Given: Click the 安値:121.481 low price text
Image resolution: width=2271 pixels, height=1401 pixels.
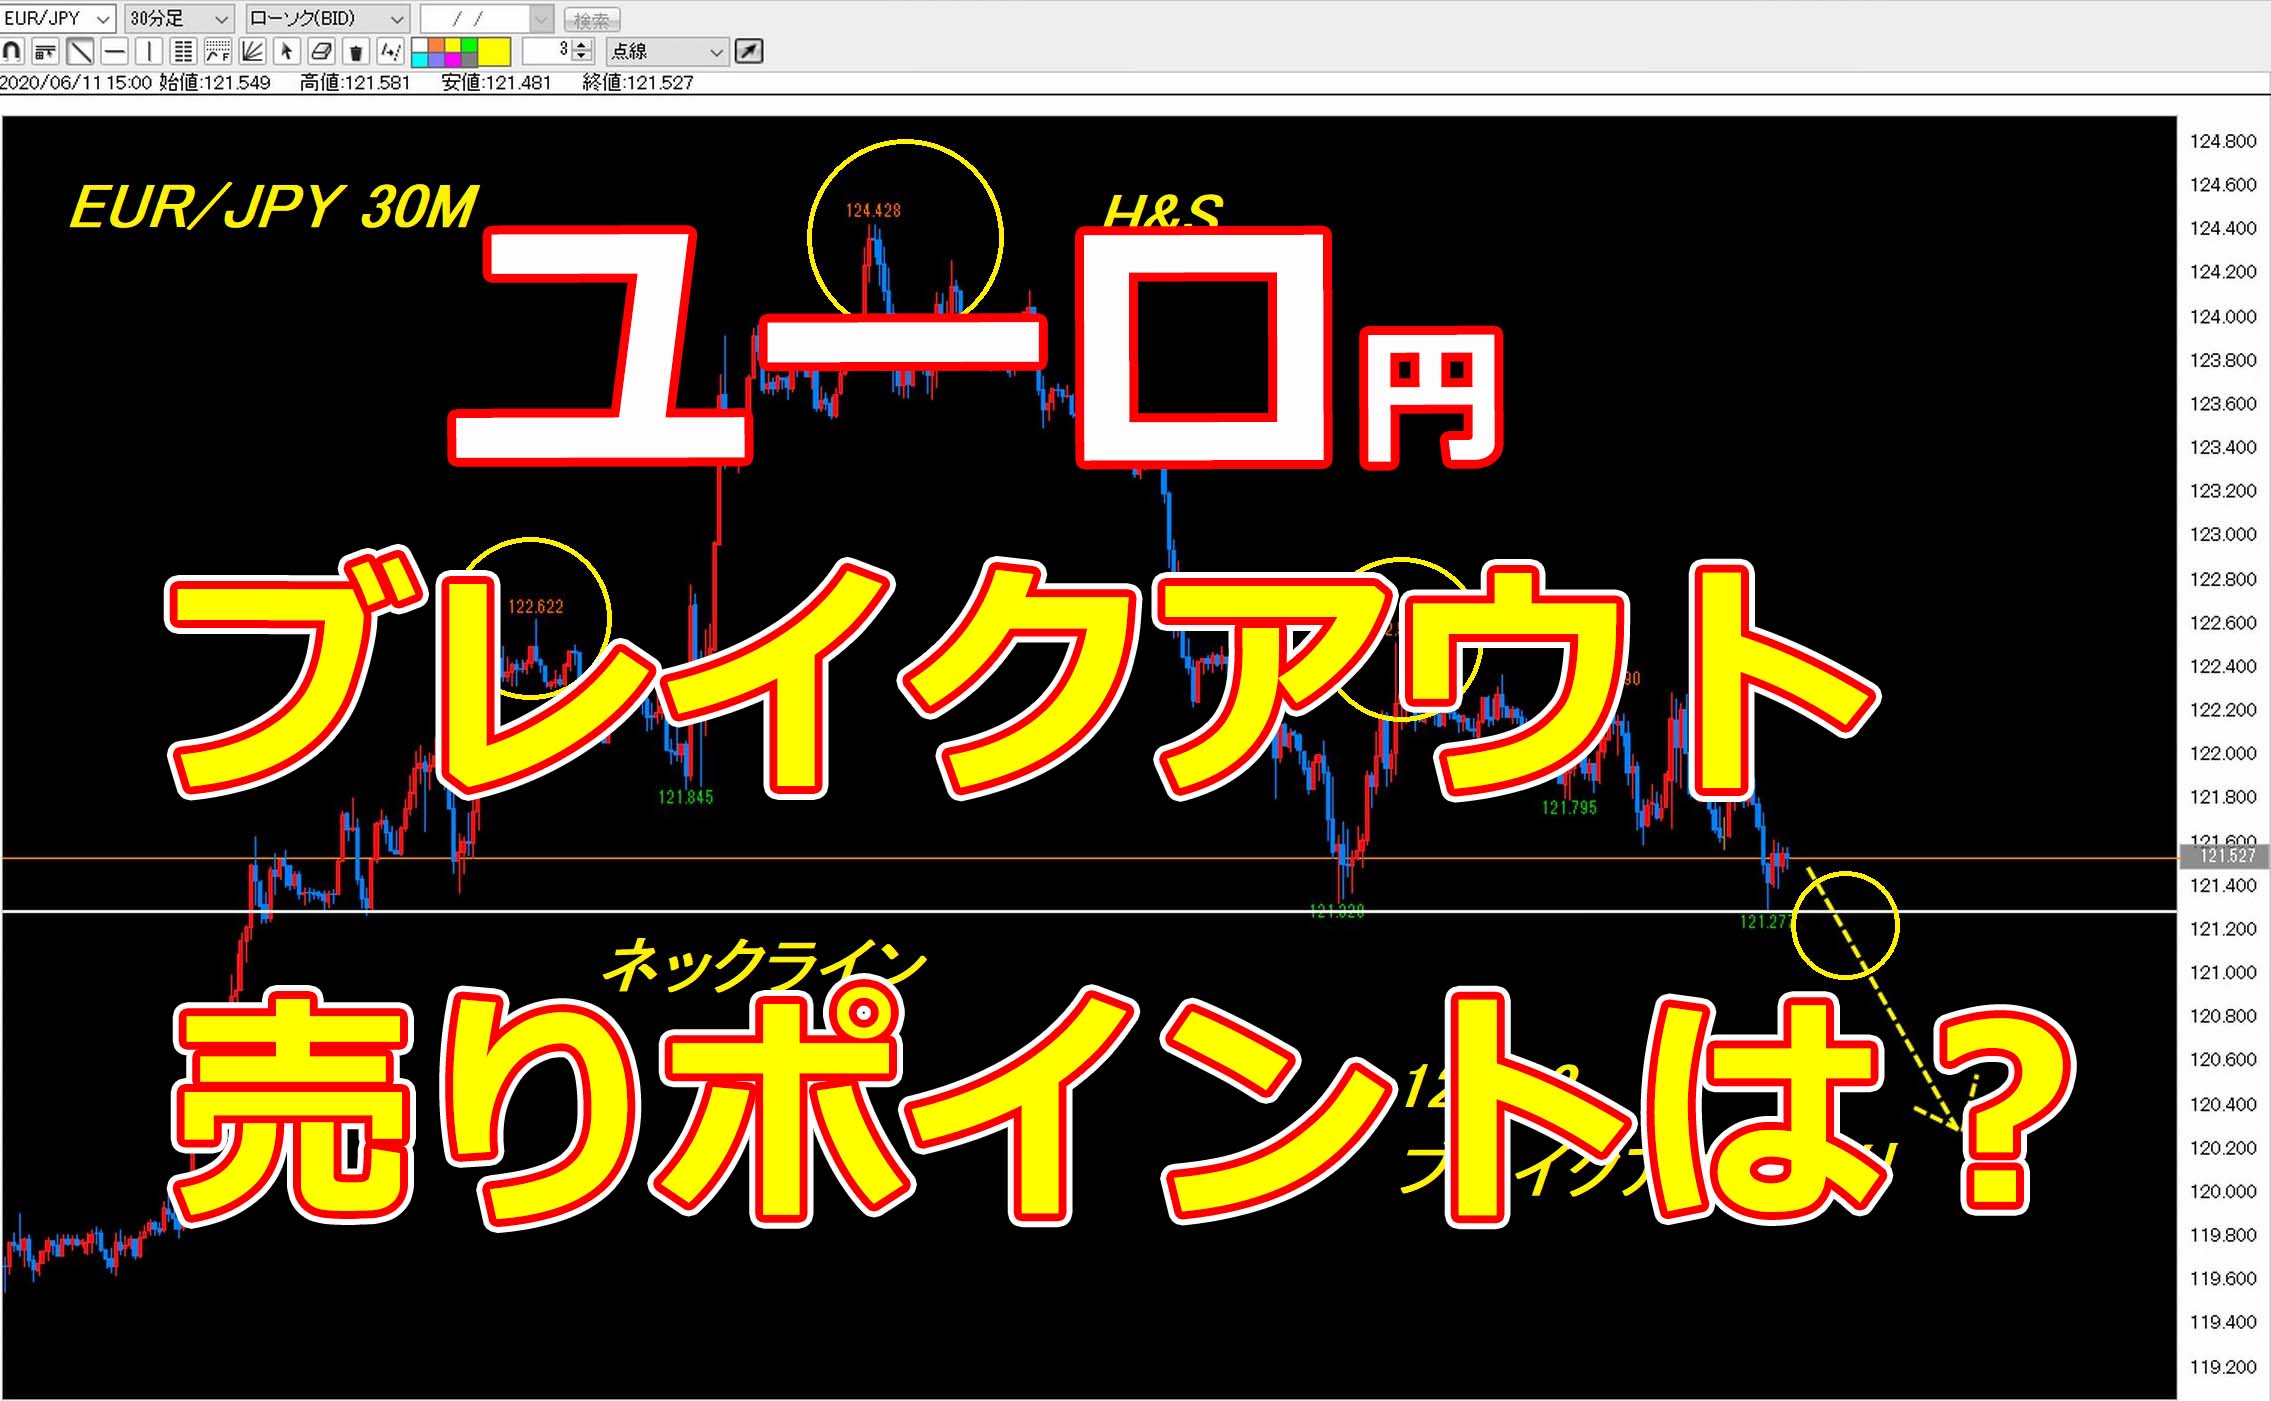Looking at the screenshot, I should (496, 83).
